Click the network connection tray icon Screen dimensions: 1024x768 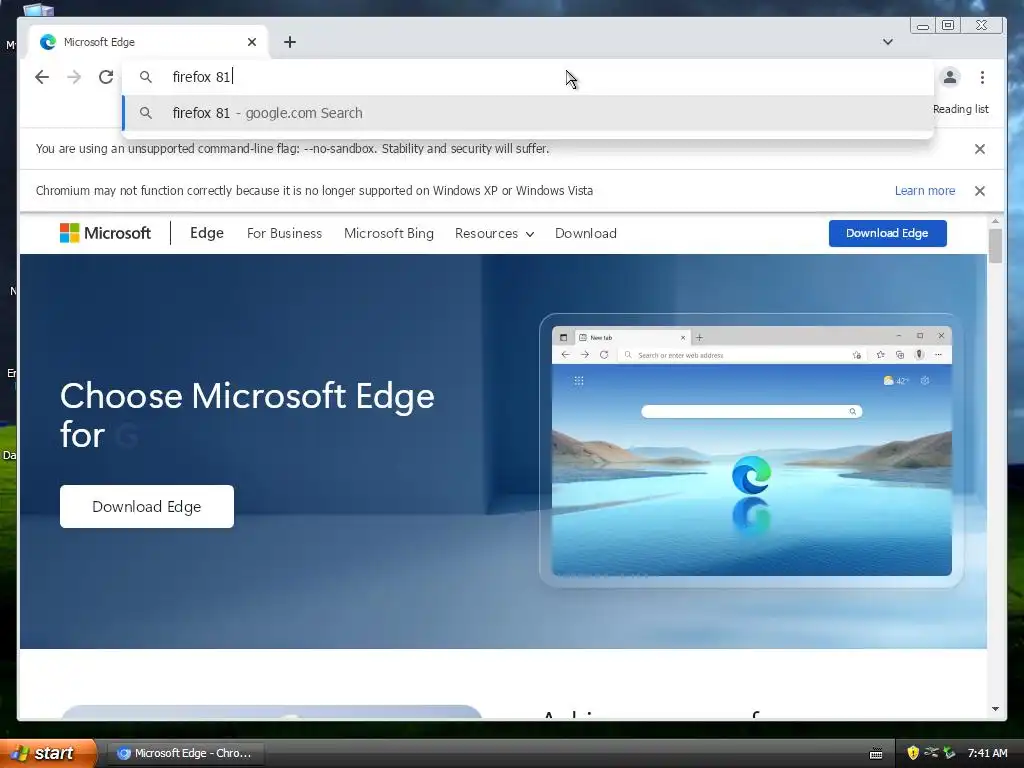tap(931, 753)
